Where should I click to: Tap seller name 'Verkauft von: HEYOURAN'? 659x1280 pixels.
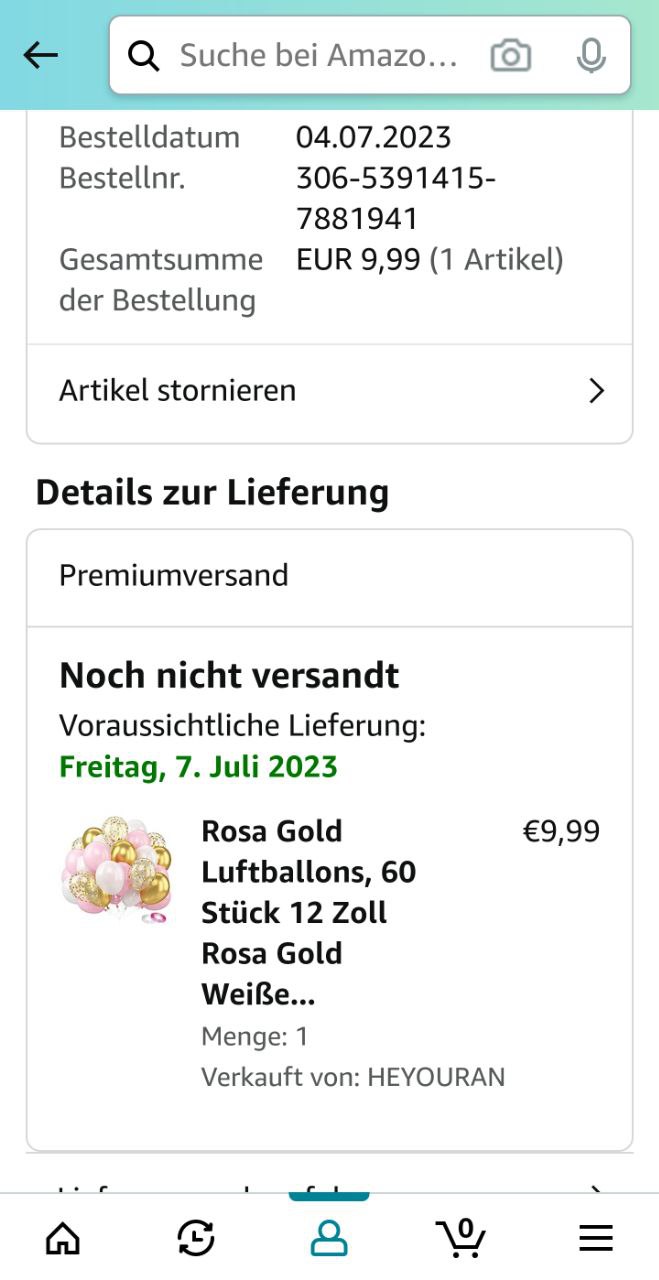tap(353, 1077)
